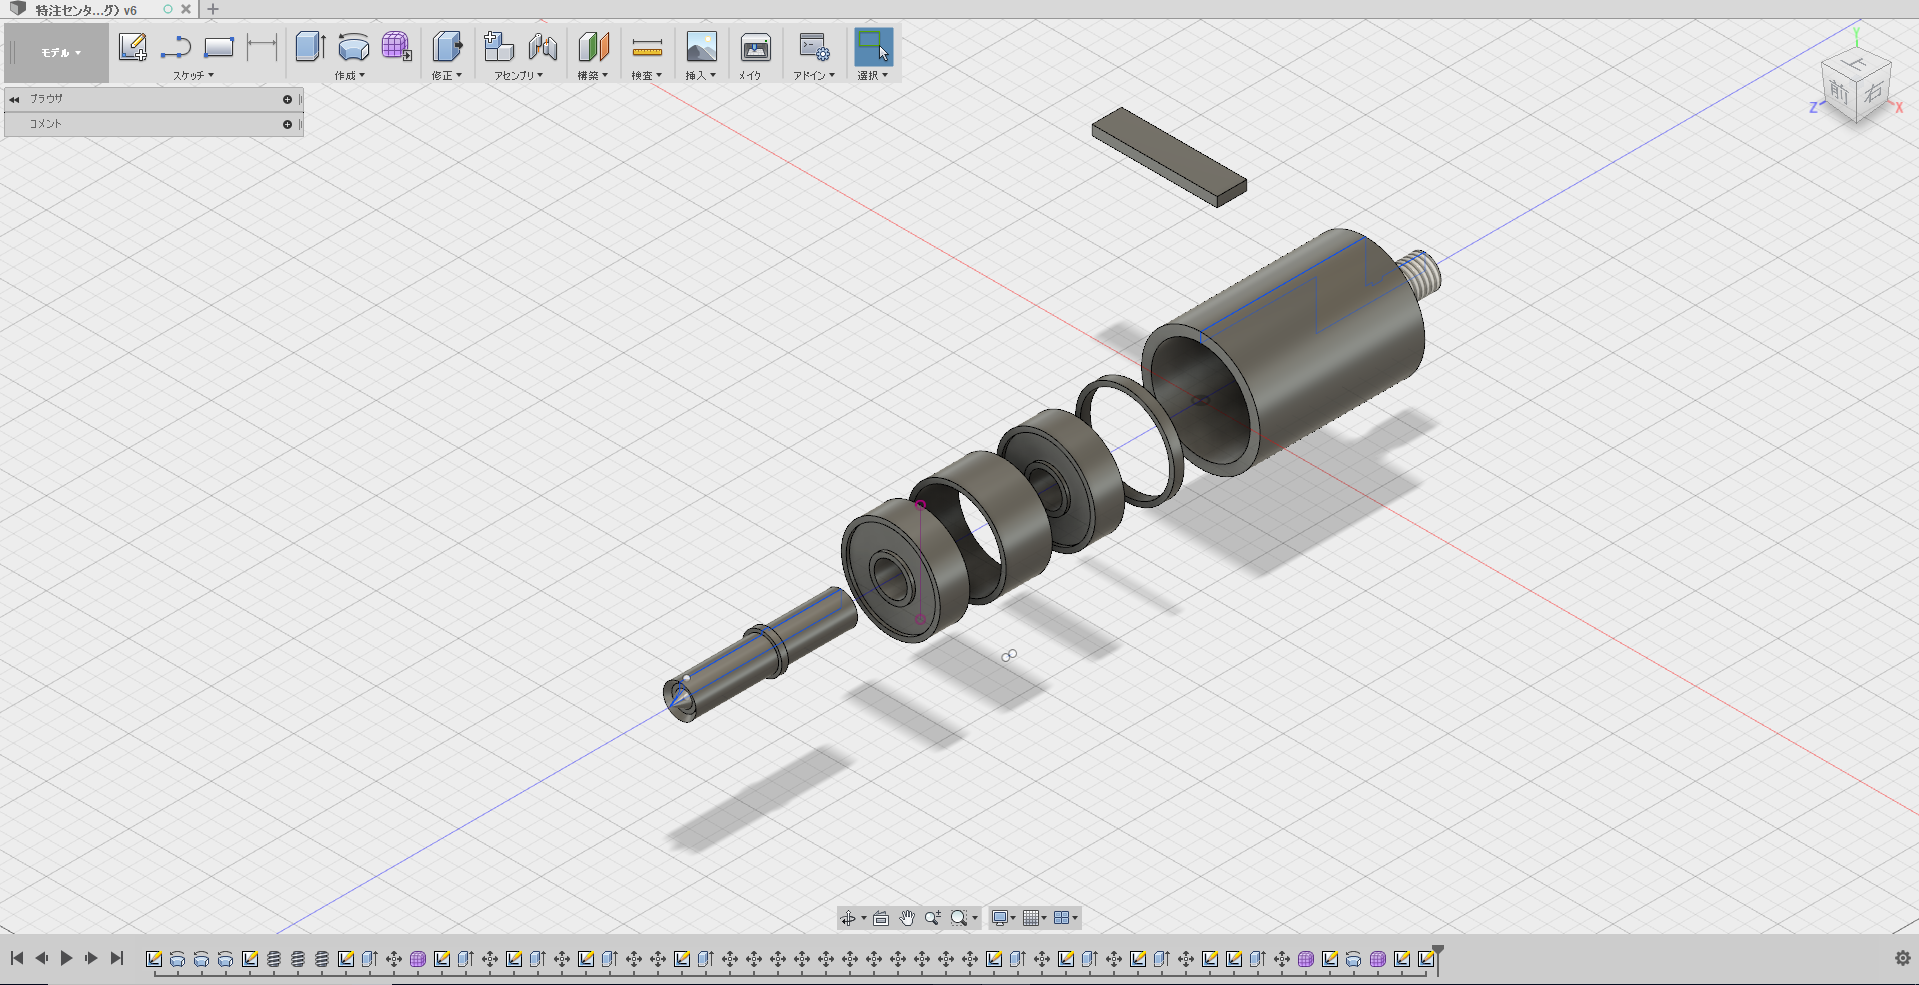Screen dimensions: 1919x985
Task: Select the 特注センタ v6 document tab
Action: coord(85,9)
